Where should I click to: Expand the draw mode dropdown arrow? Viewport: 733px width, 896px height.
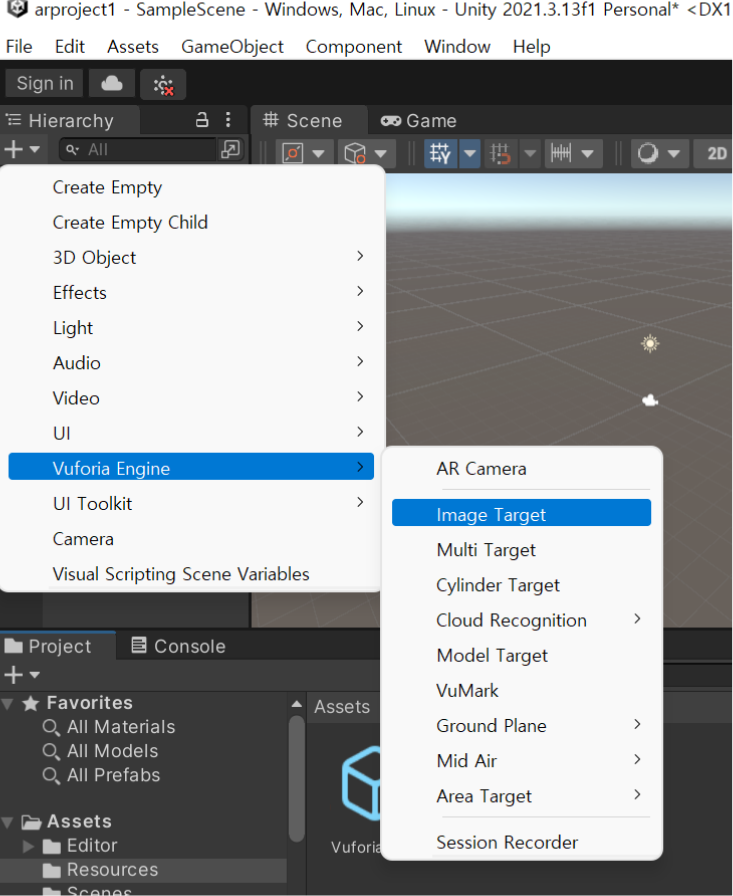[x=674, y=153]
